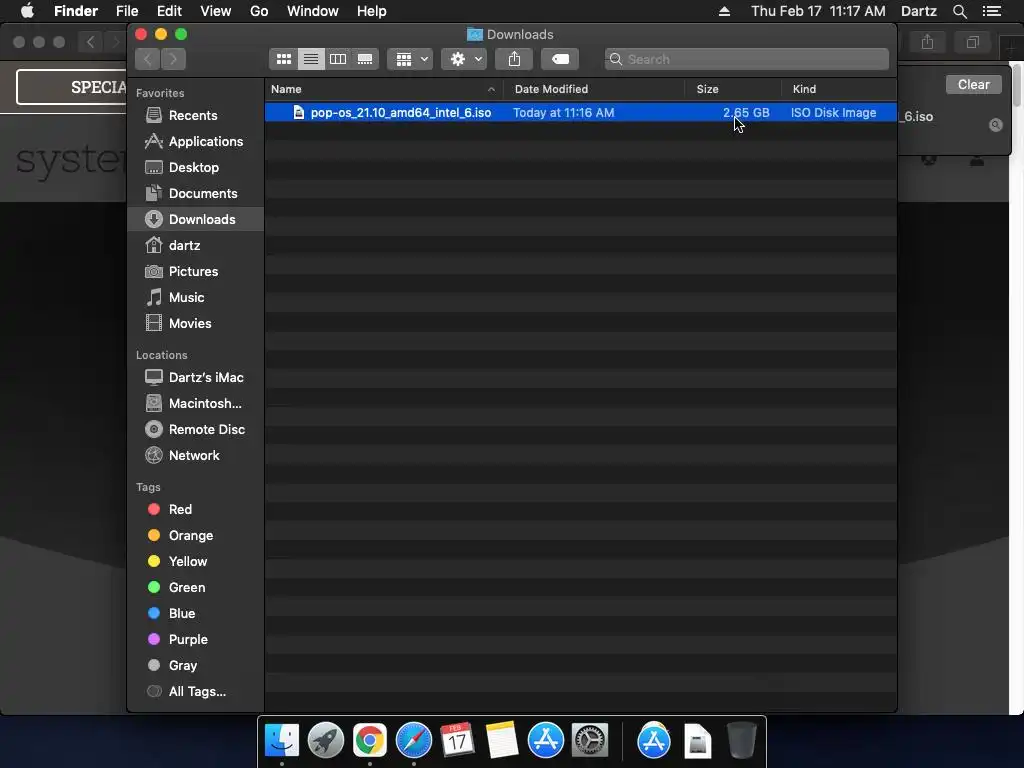The width and height of the screenshot is (1024, 768).
Task: Open the Apple menu
Action: (27, 11)
